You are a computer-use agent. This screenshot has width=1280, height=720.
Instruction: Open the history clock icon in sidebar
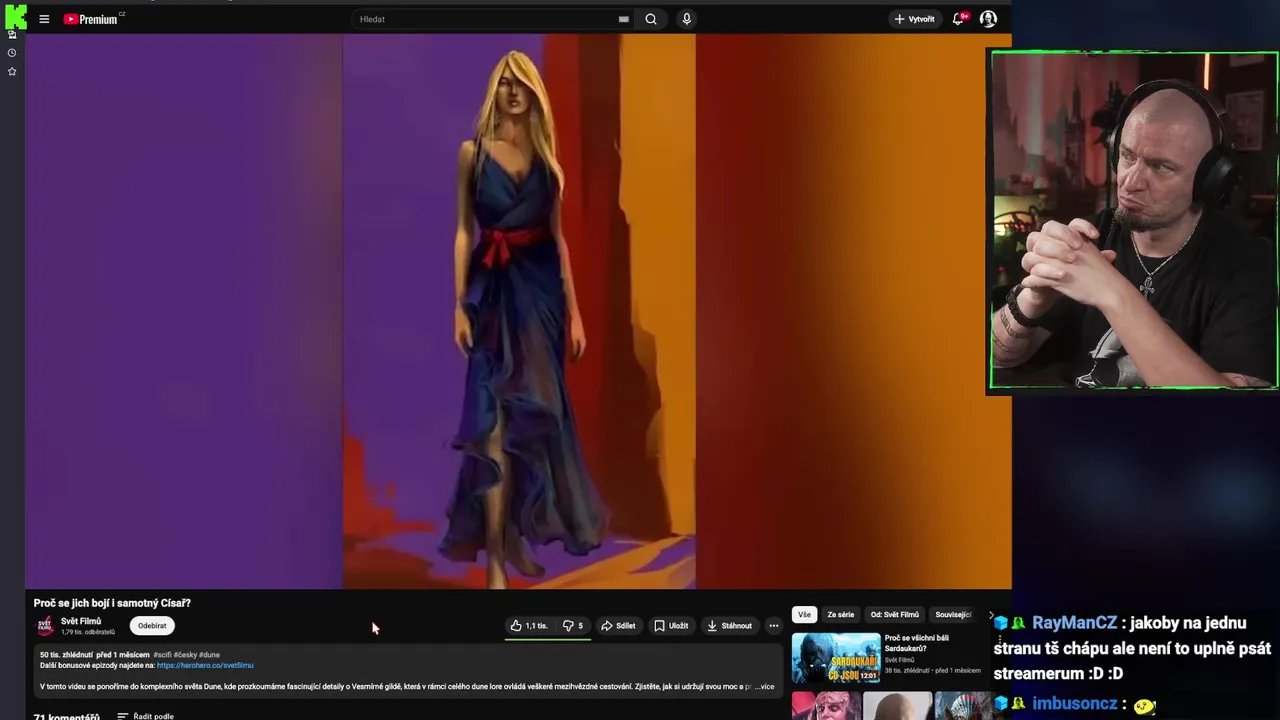pyautogui.click(x=12, y=53)
